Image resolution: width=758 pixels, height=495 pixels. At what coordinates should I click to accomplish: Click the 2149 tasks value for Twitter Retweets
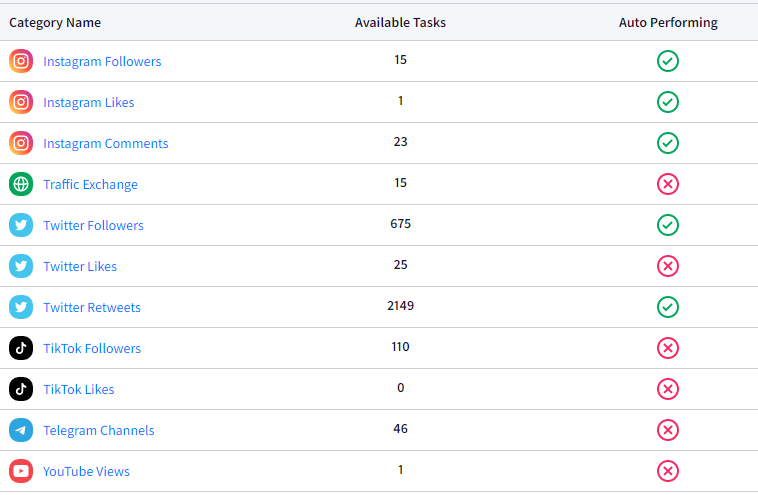coord(400,306)
